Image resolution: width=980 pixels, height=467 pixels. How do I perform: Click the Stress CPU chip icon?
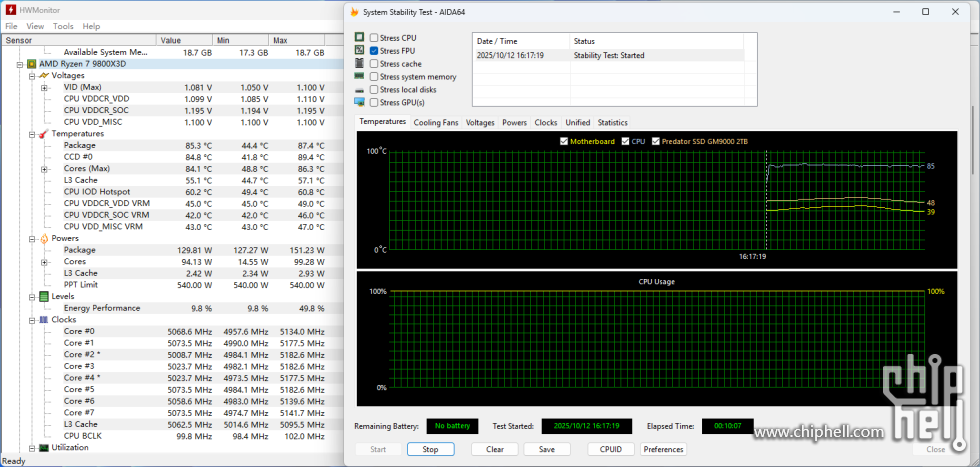pyautogui.click(x=359, y=37)
